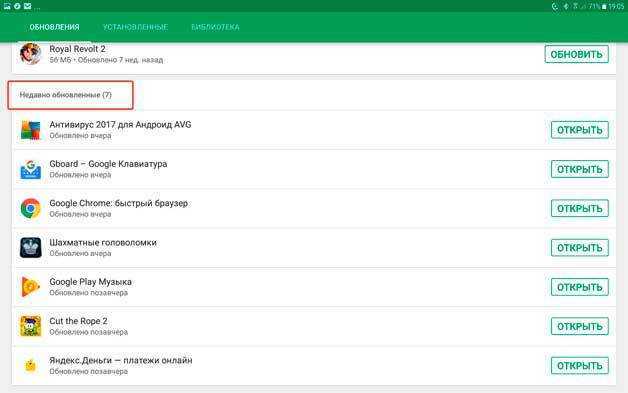Open Антивирус 2017 AVG with Открыть button
Image resolution: width=628 pixels, height=393 pixels.
[x=580, y=130]
